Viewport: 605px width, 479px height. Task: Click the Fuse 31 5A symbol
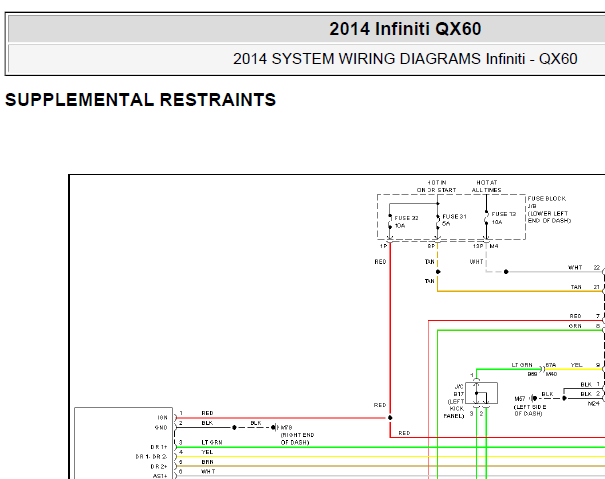(438, 221)
